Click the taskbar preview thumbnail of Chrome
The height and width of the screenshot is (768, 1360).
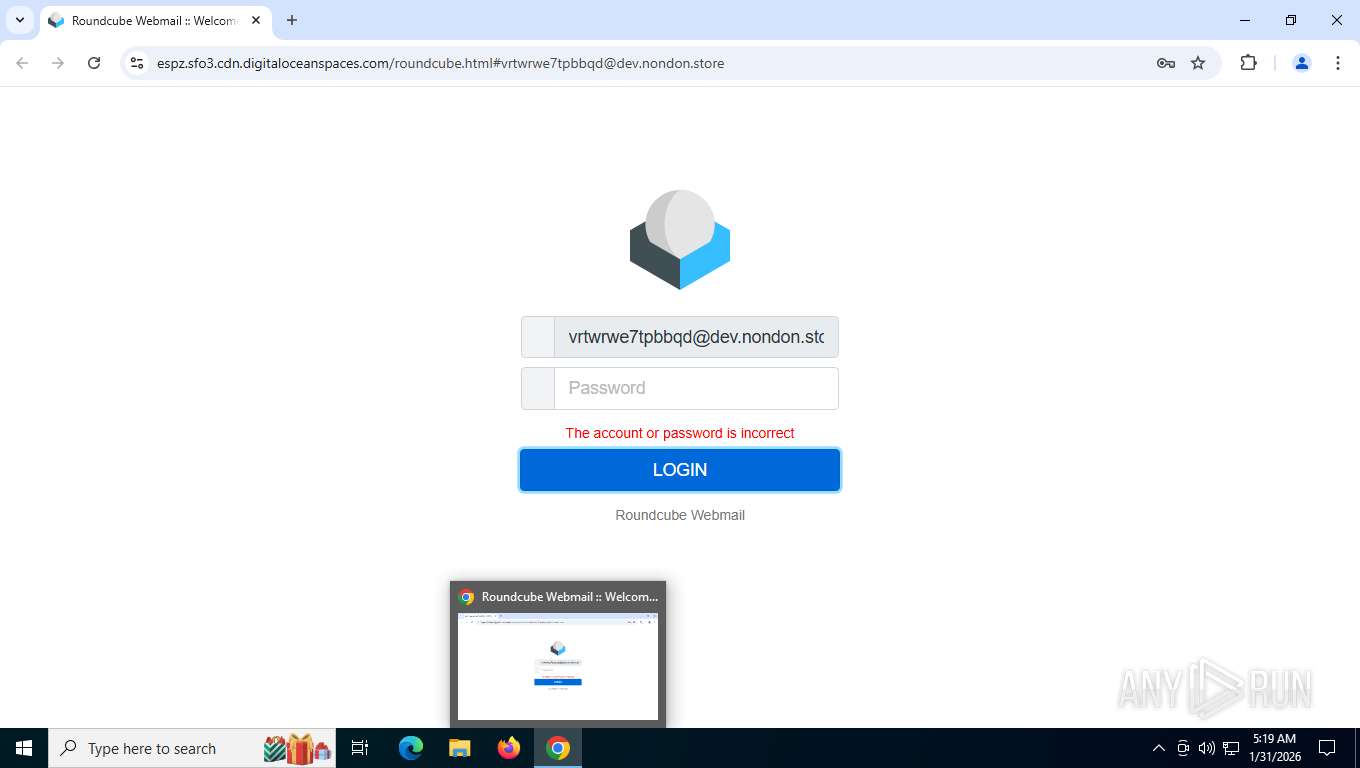(558, 666)
